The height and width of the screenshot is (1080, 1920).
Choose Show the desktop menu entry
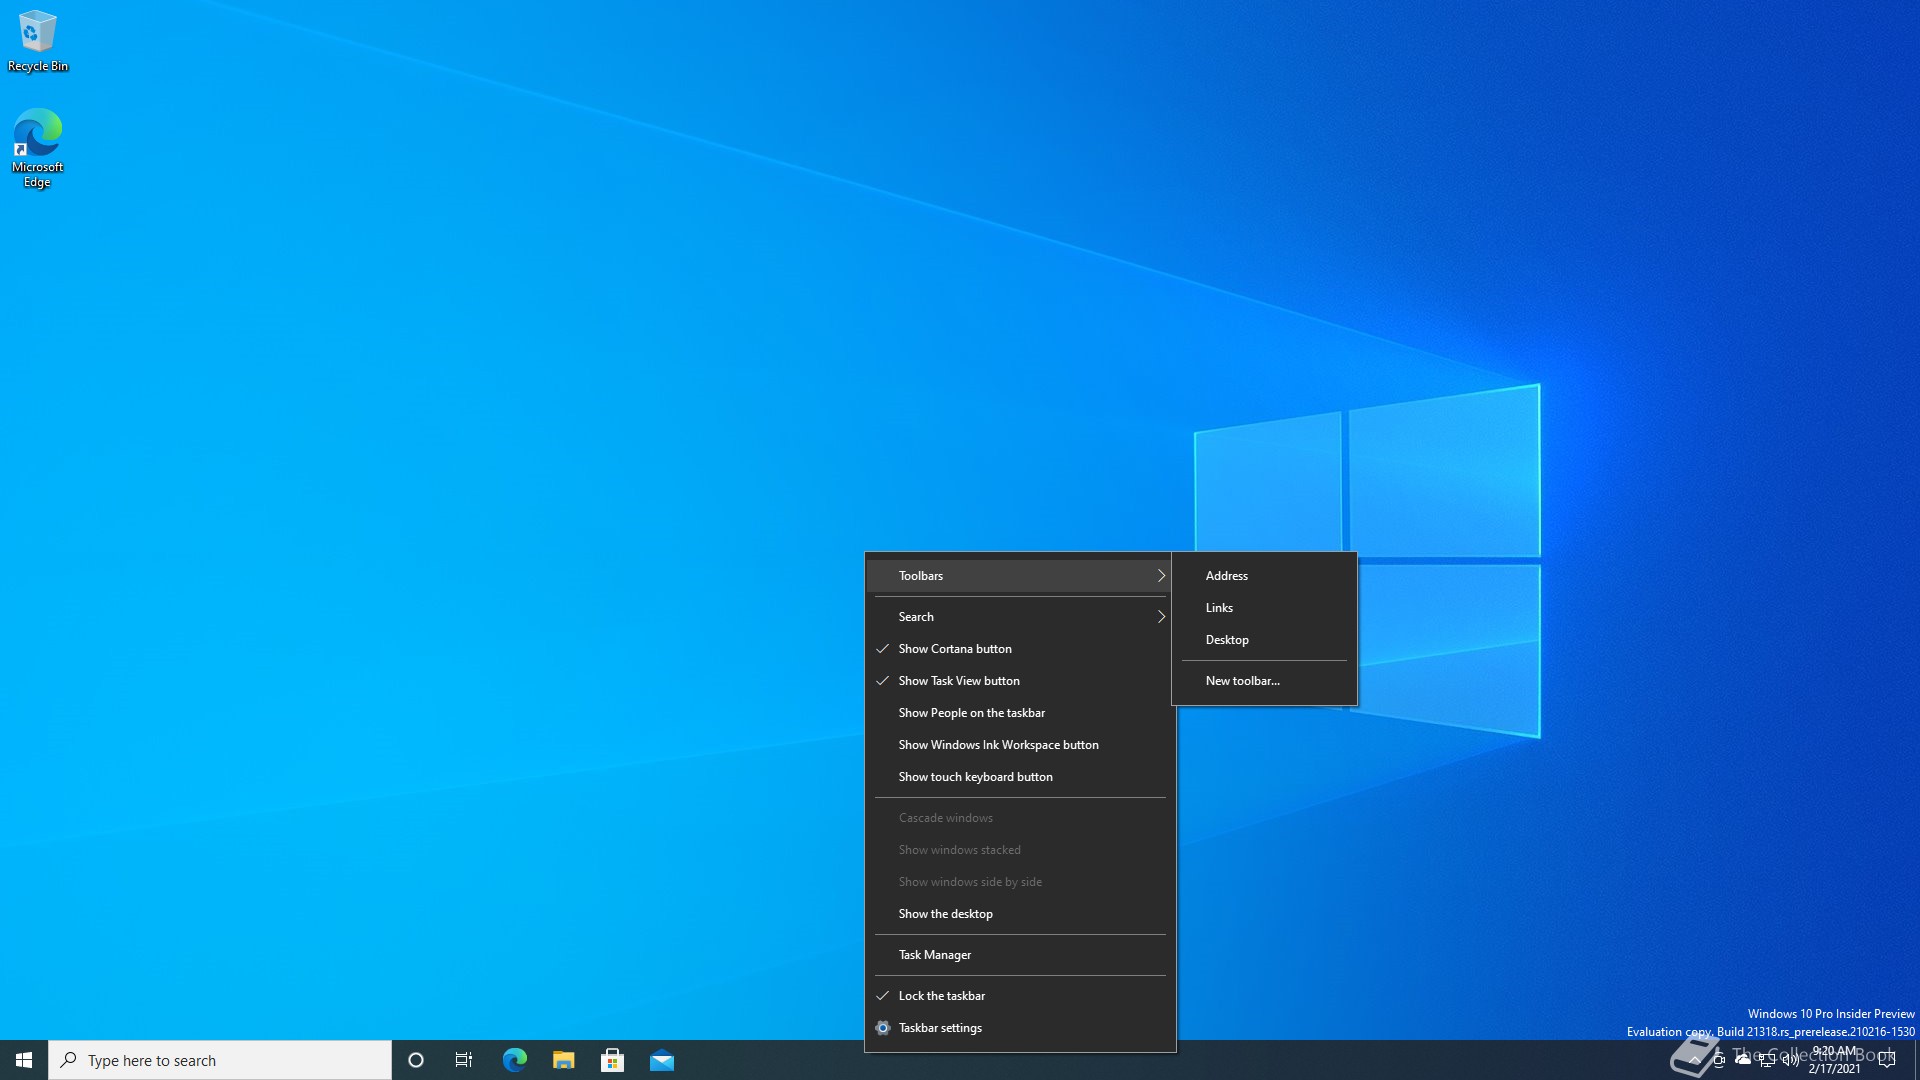point(945,914)
